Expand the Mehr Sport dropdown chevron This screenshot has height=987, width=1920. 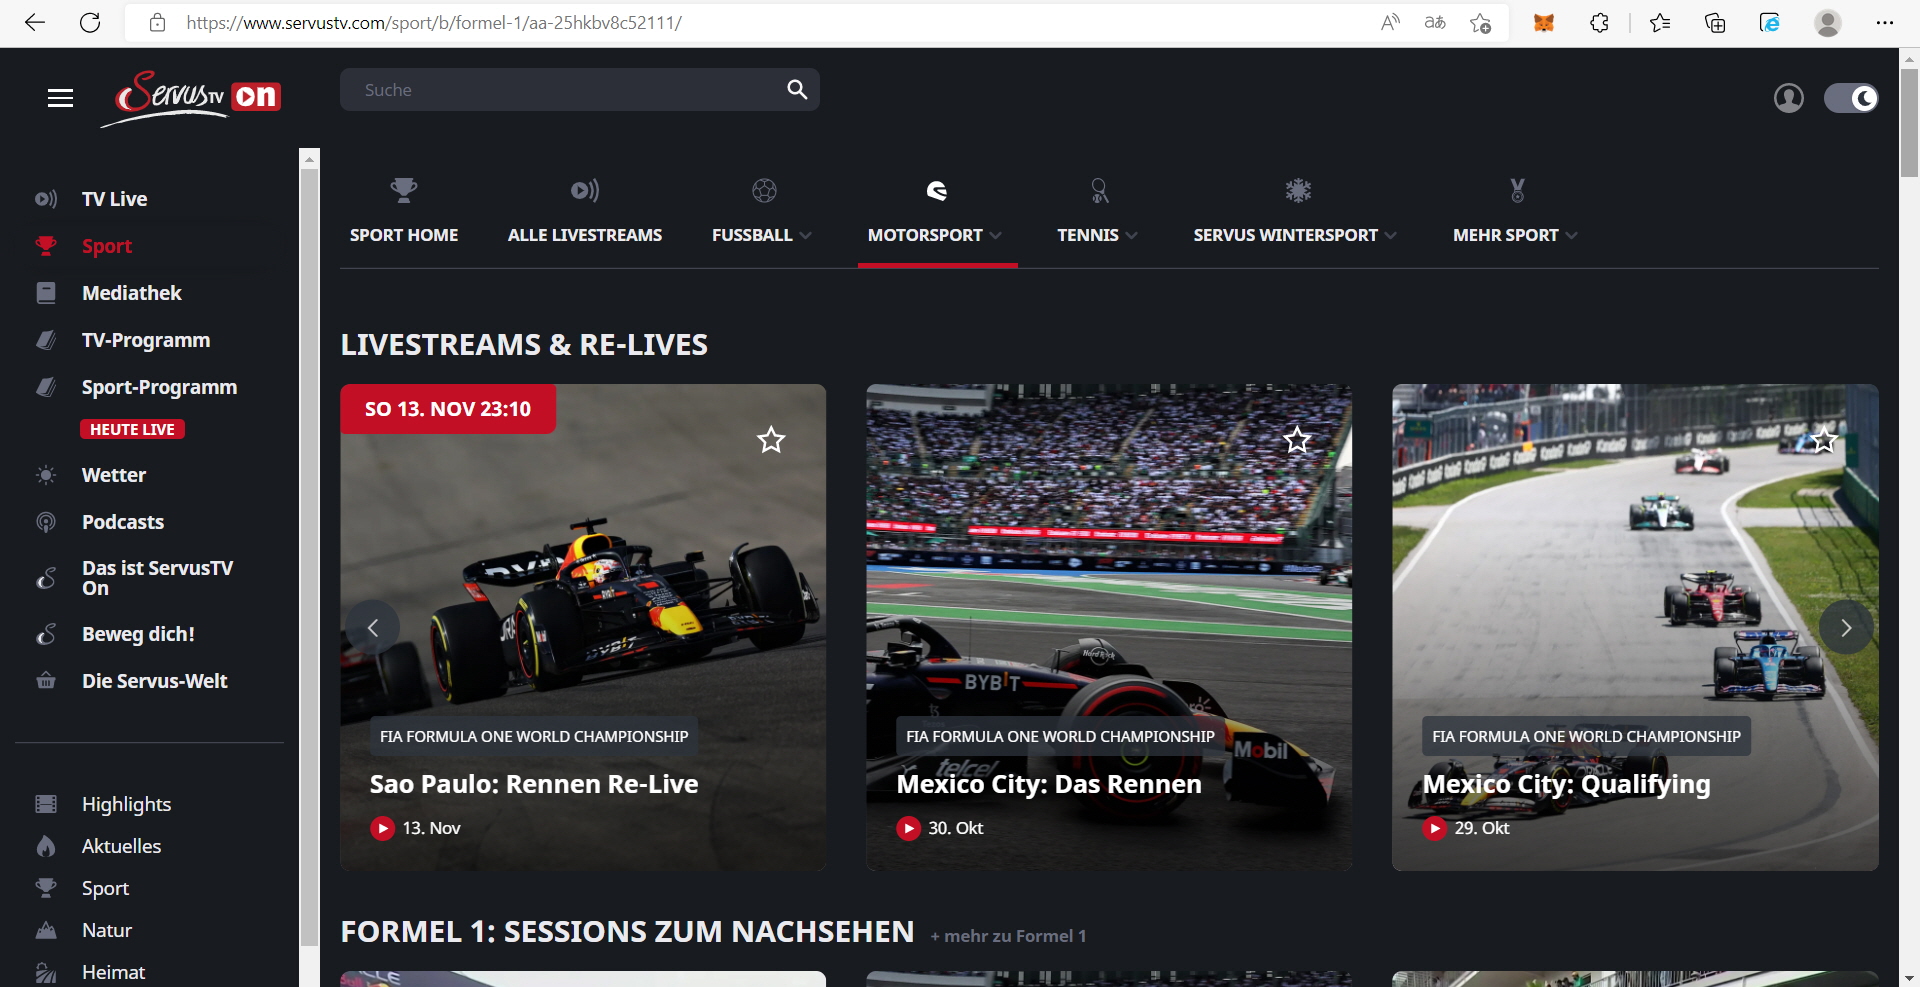pyautogui.click(x=1571, y=236)
